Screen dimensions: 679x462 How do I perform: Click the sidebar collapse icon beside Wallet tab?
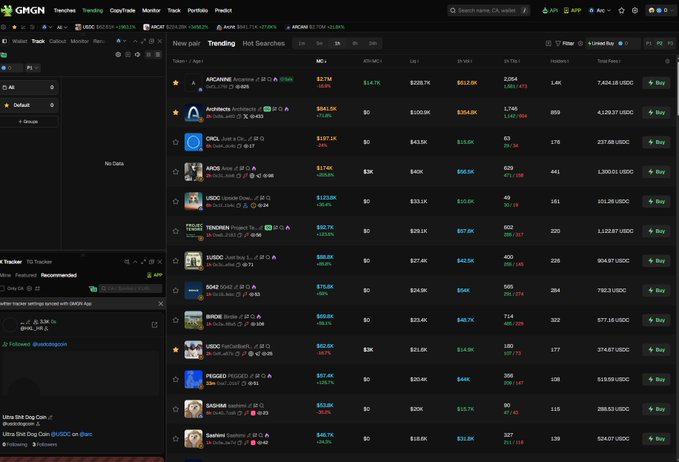pos(4,41)
